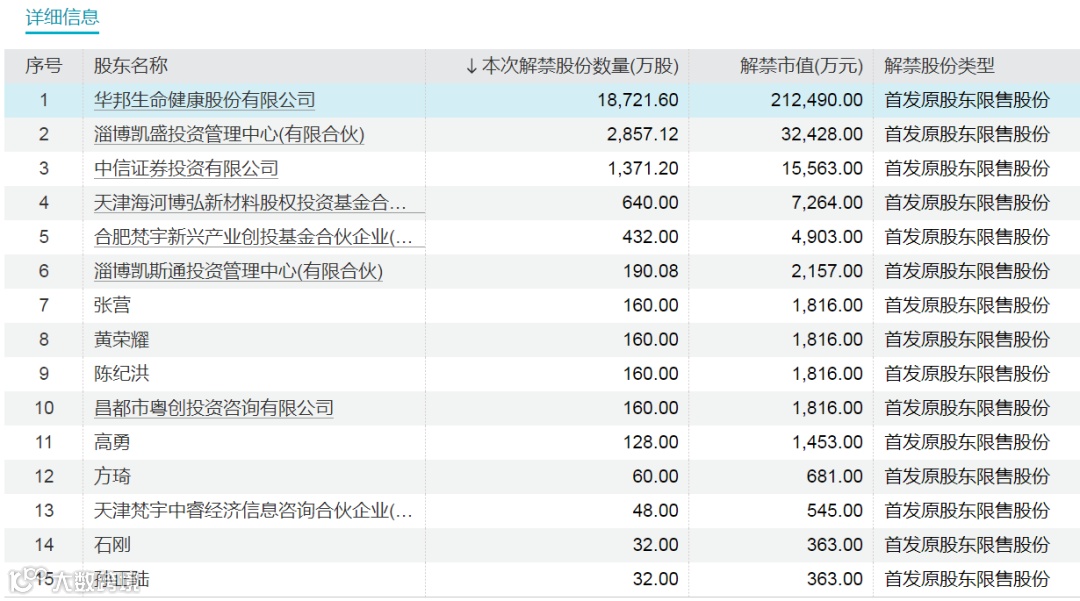
Task: Click sequence number 13 in the table
Action: coord(44,511)
